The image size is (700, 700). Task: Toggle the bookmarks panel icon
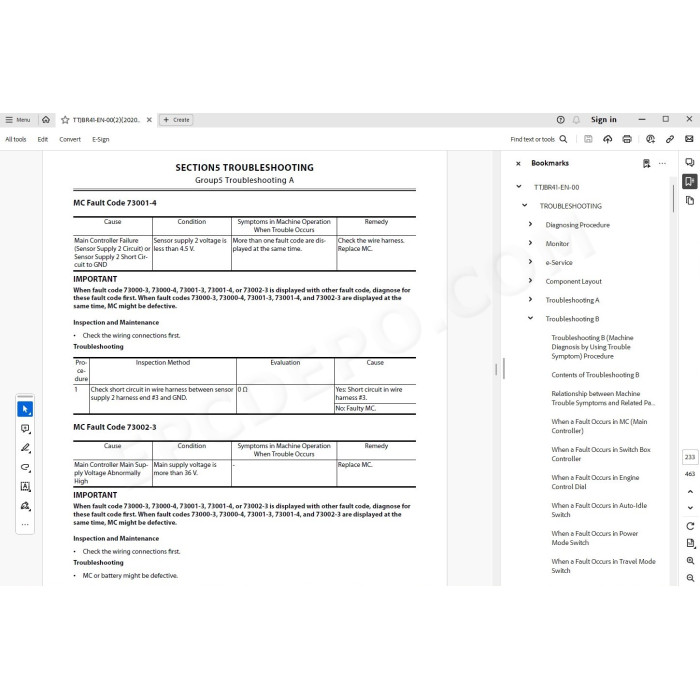pos(690,181)
